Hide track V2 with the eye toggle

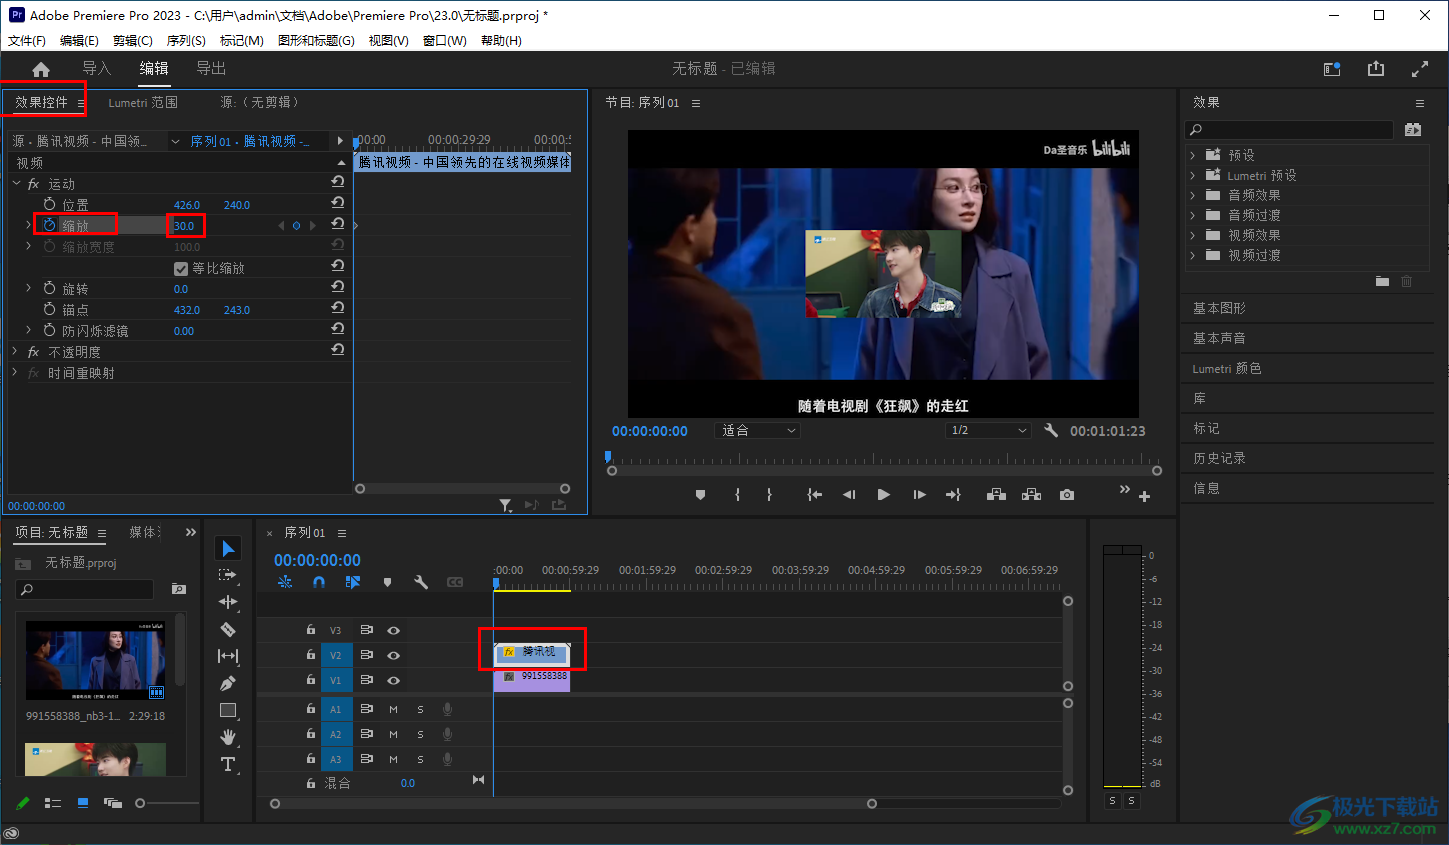pos(394,655)
